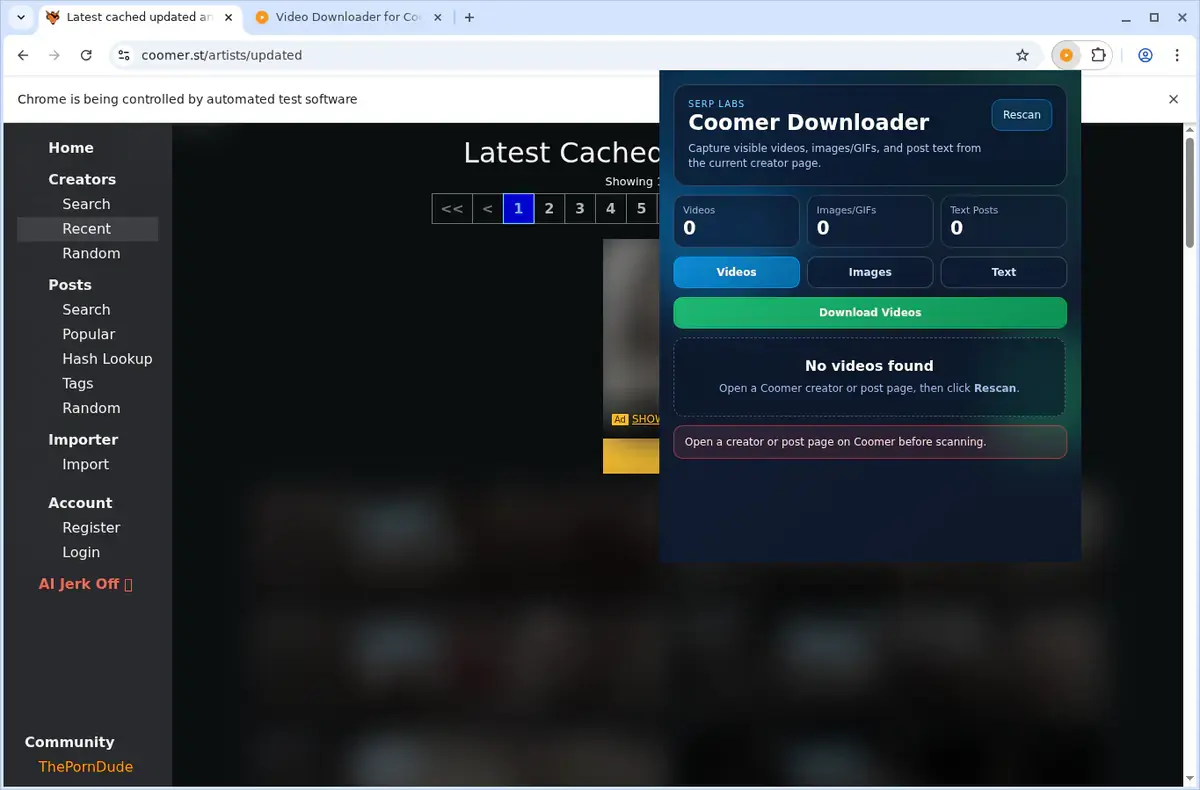1200x790 pixels.
Task: Open site information icon in address bar
Action: [x=123, y=56]
